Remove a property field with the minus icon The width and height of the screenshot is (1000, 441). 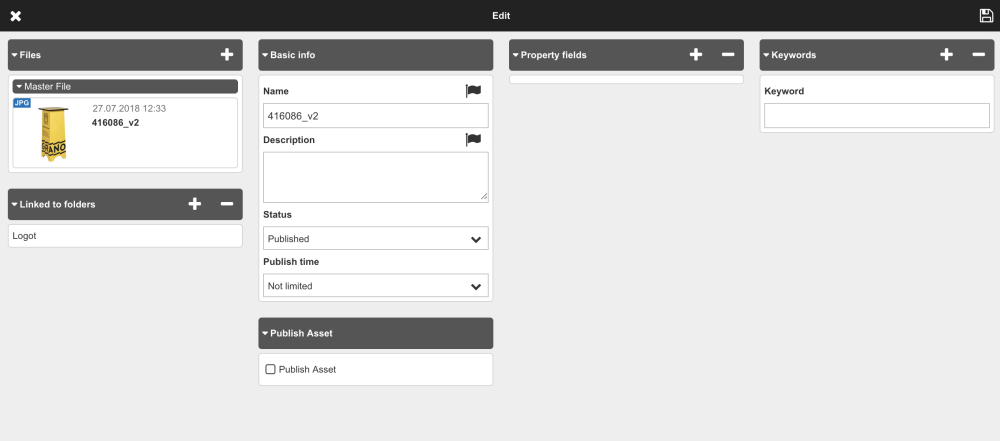[x=728, y=55]
